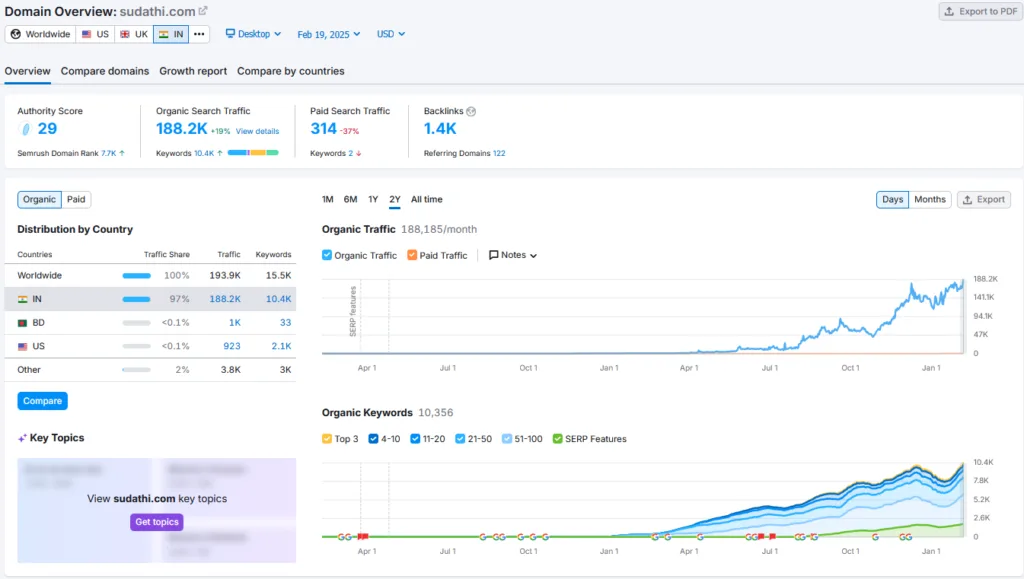Screen dimensions: 1024x579
Task: Set time range to 1M
Action: 328,199
